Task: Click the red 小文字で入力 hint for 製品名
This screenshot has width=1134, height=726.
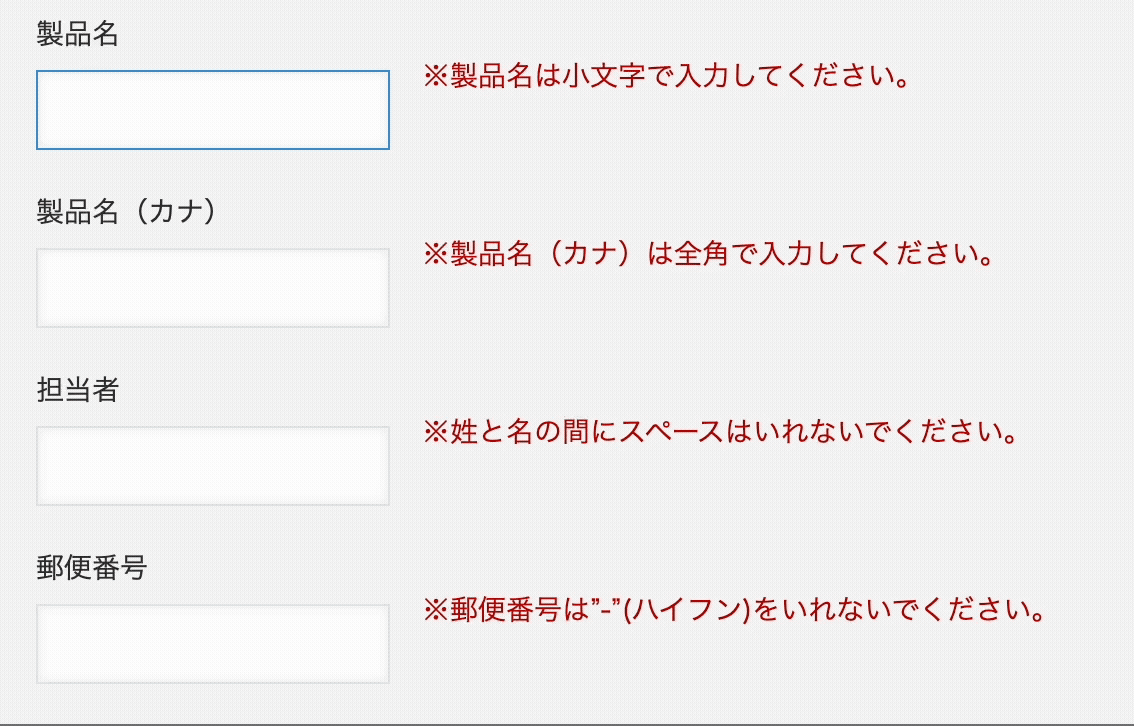Action: pyautogui.click(x=667, y=77)
